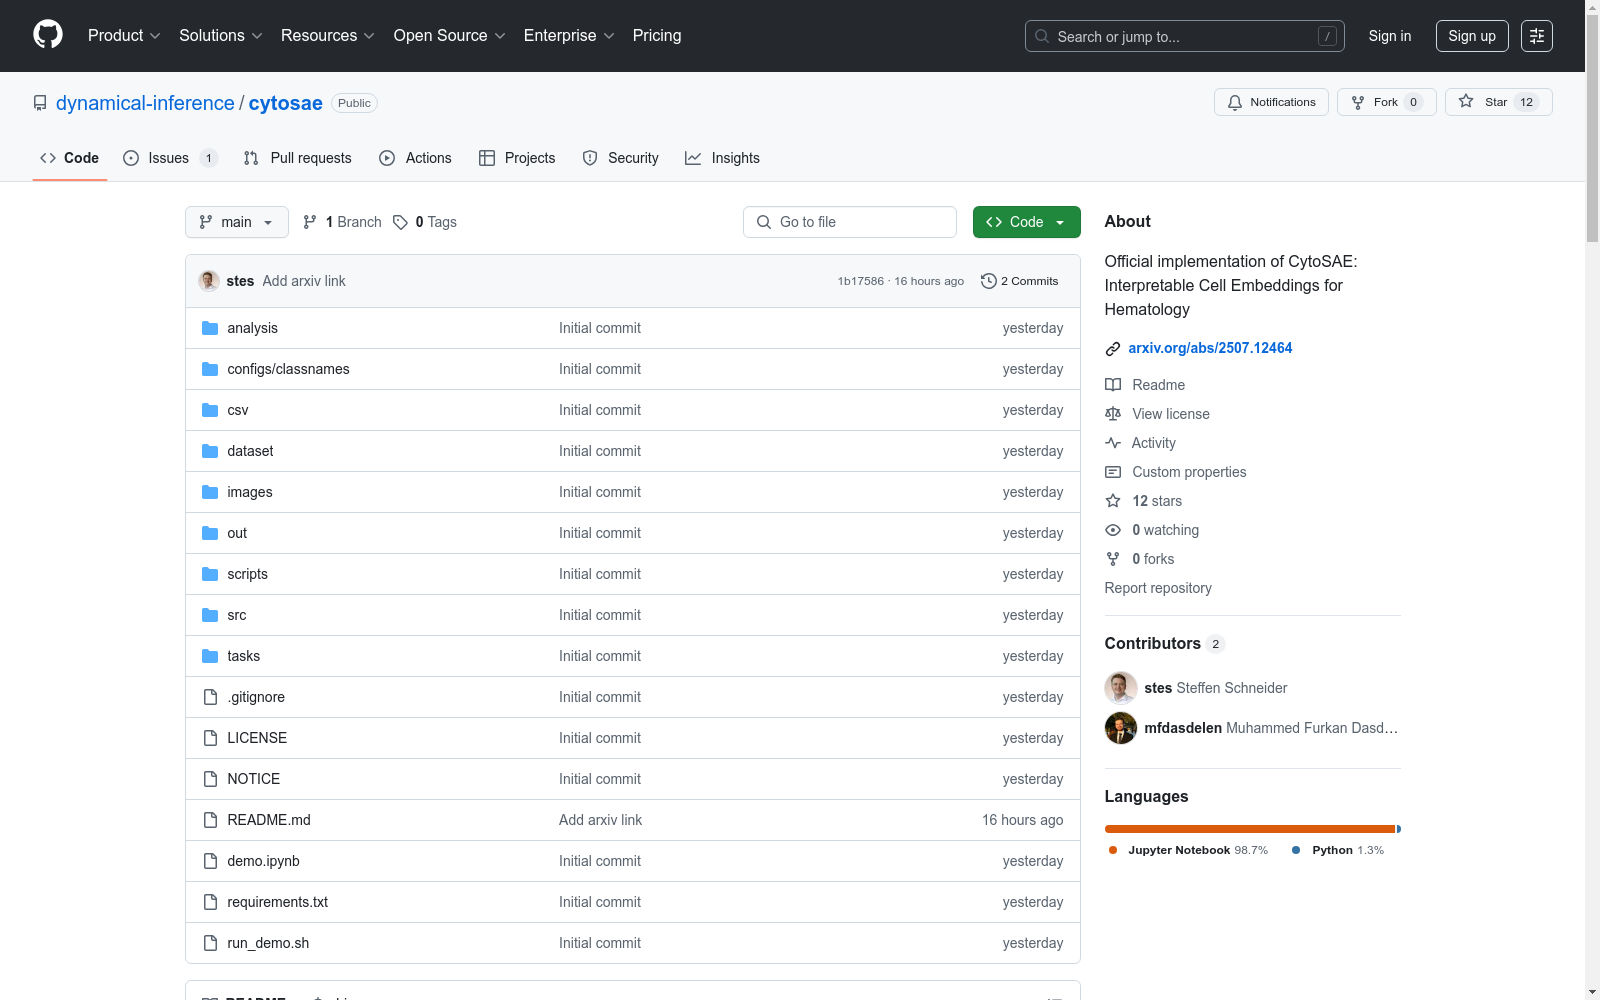Click the file icon beside demo.ipynb

pyautogui.click(x=210, y=861)
